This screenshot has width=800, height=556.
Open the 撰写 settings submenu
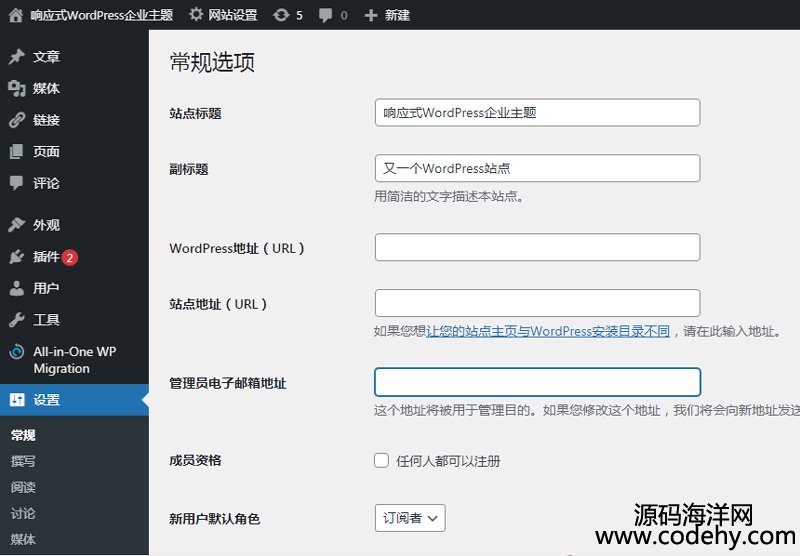click(x=23, y=461)
